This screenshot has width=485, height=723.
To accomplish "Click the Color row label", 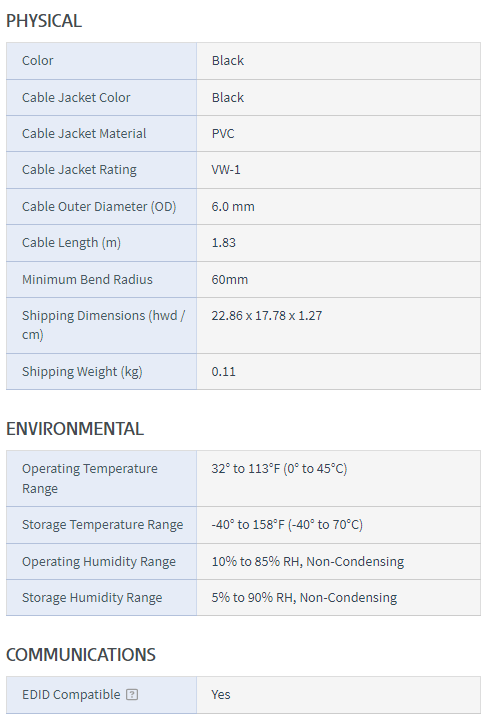I will click(x=38, y=60).
